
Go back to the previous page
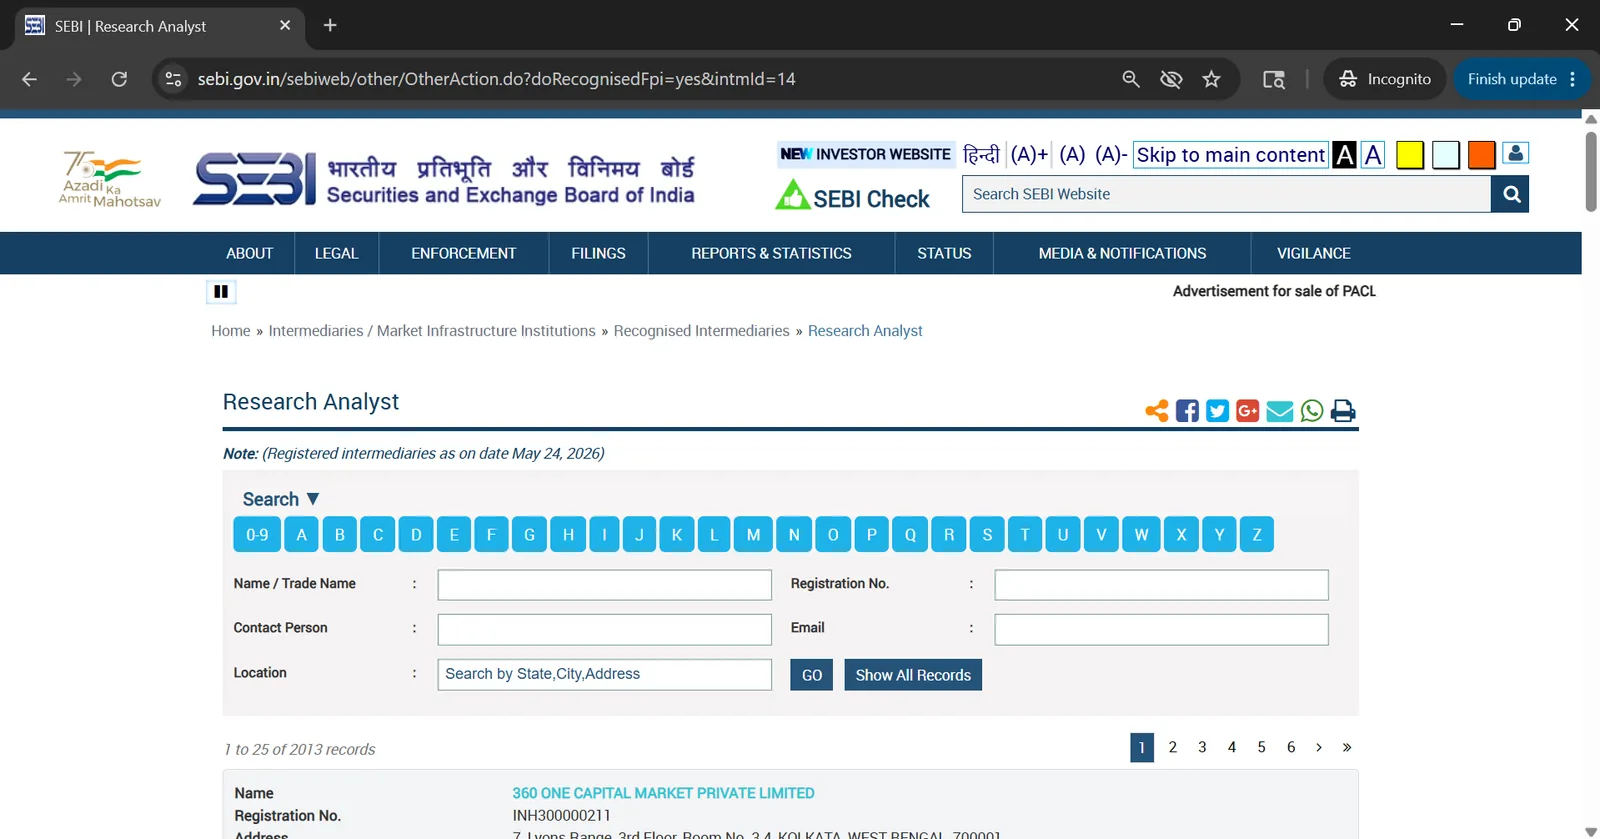click(29, 79)
